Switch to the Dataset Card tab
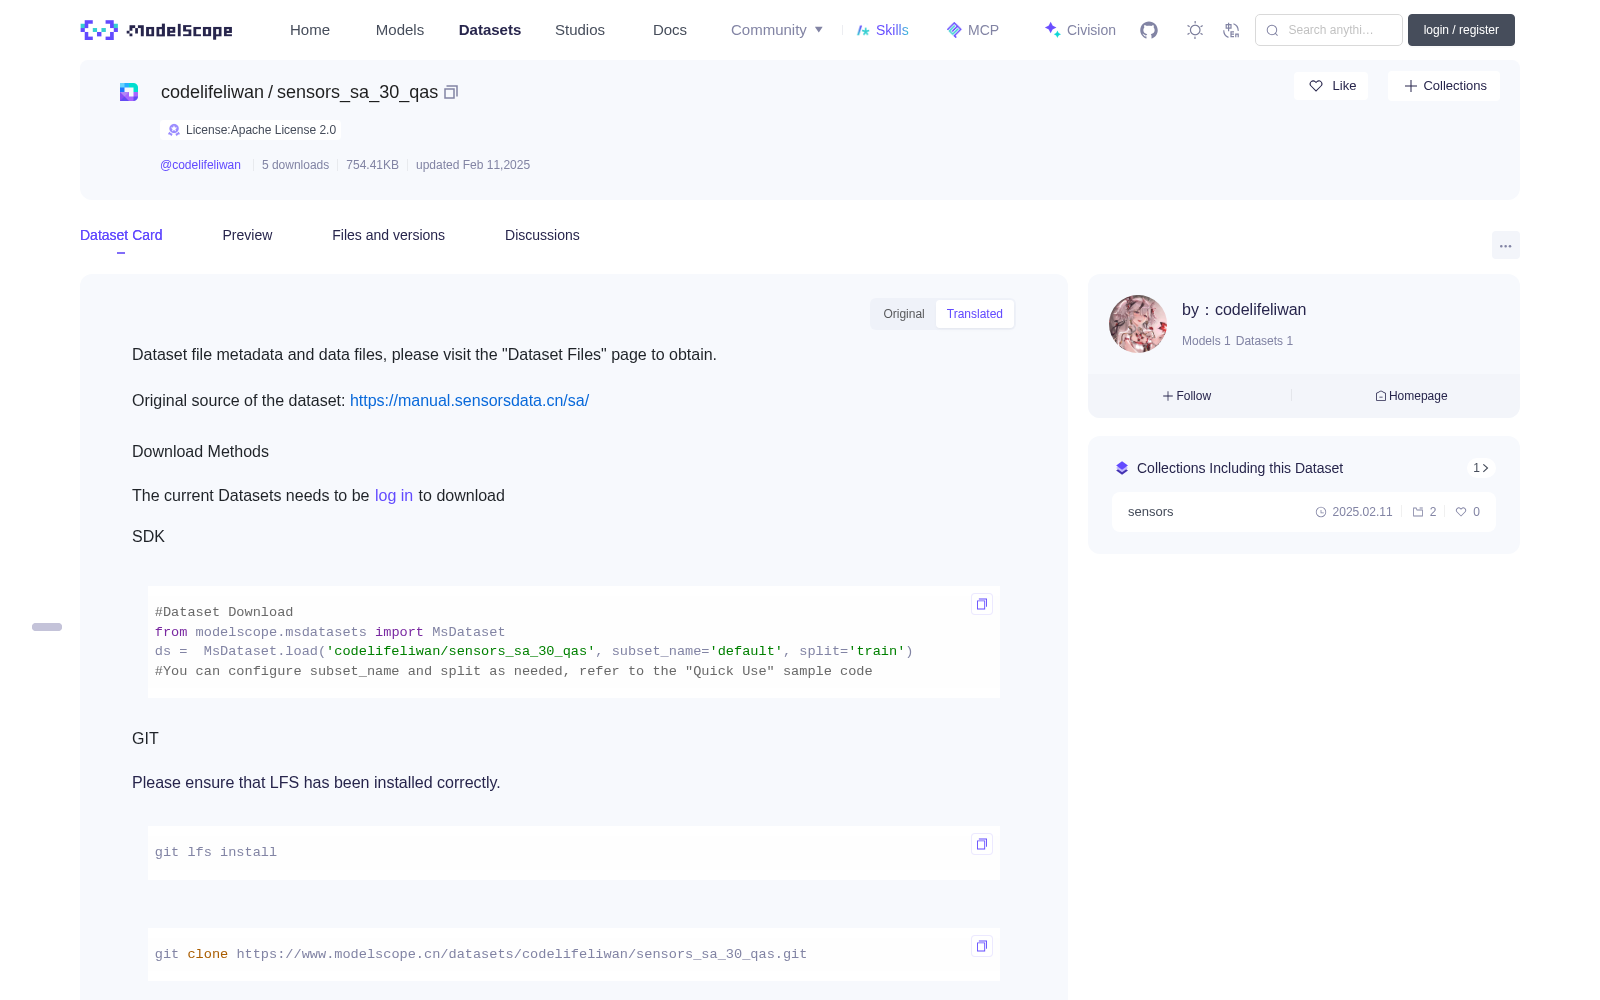 coord(121,235)
